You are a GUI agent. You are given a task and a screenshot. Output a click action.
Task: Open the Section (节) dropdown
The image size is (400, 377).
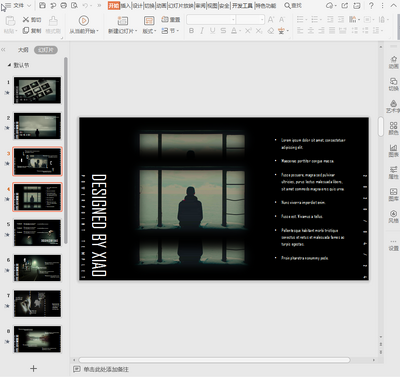(170, 31)
